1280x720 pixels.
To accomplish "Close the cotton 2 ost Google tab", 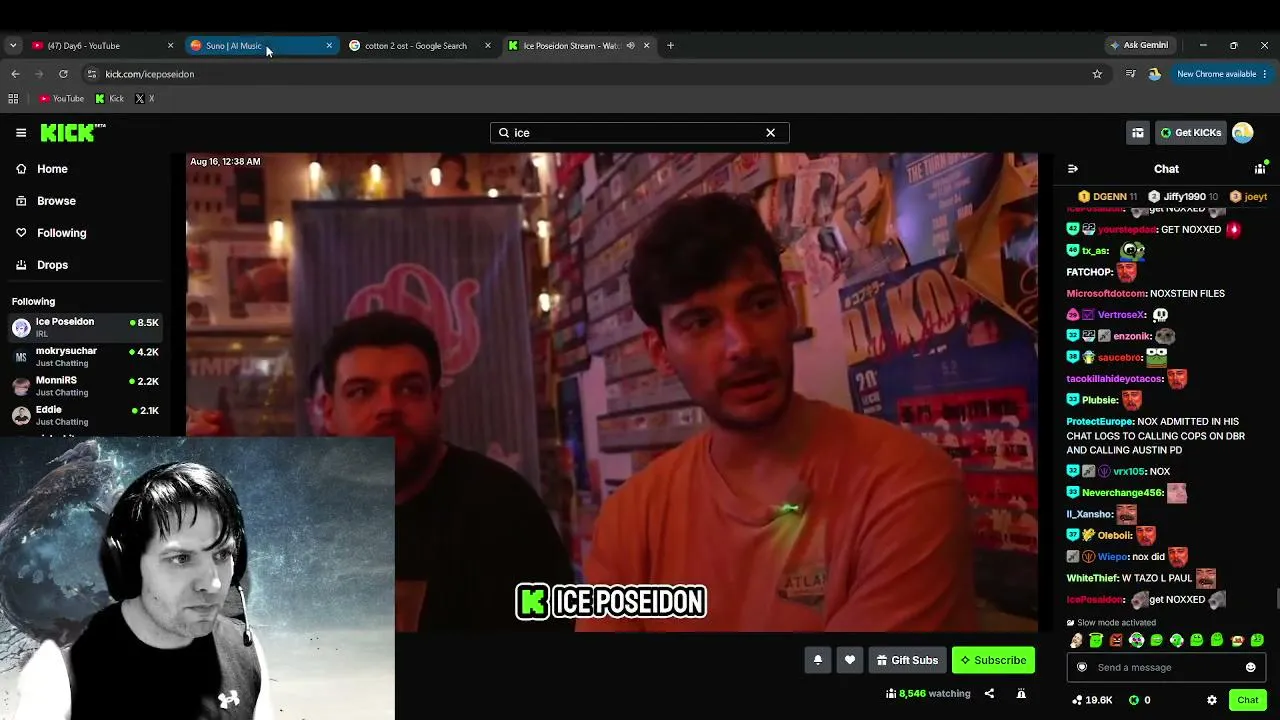I will pos(488,45).
